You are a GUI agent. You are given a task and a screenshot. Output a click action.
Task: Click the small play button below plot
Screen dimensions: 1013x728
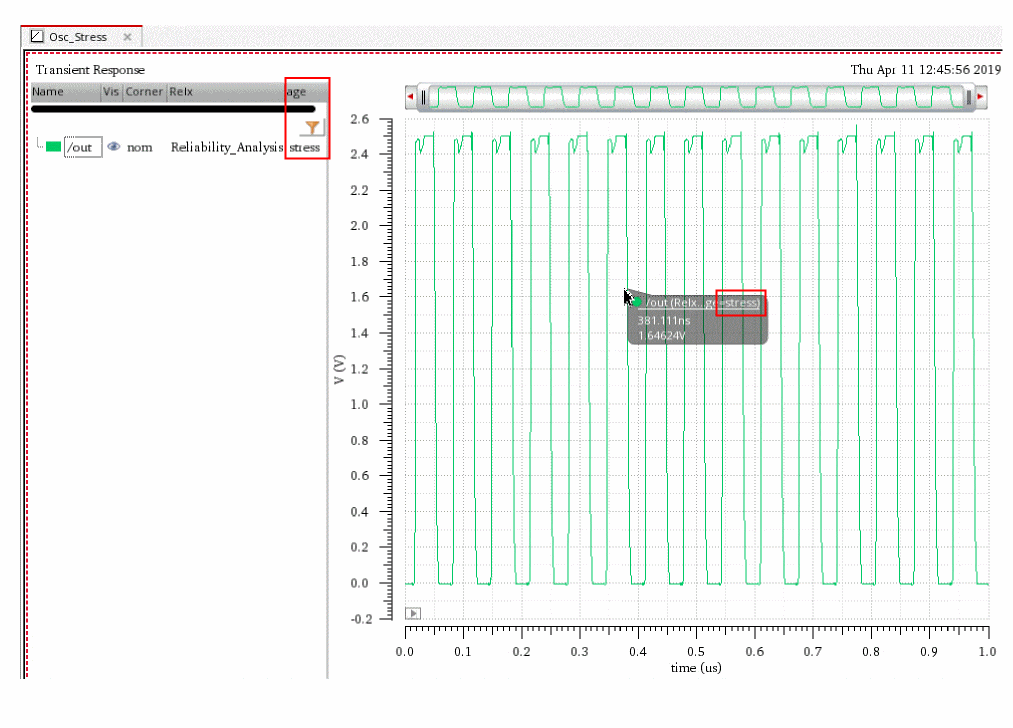click(413, 613)
